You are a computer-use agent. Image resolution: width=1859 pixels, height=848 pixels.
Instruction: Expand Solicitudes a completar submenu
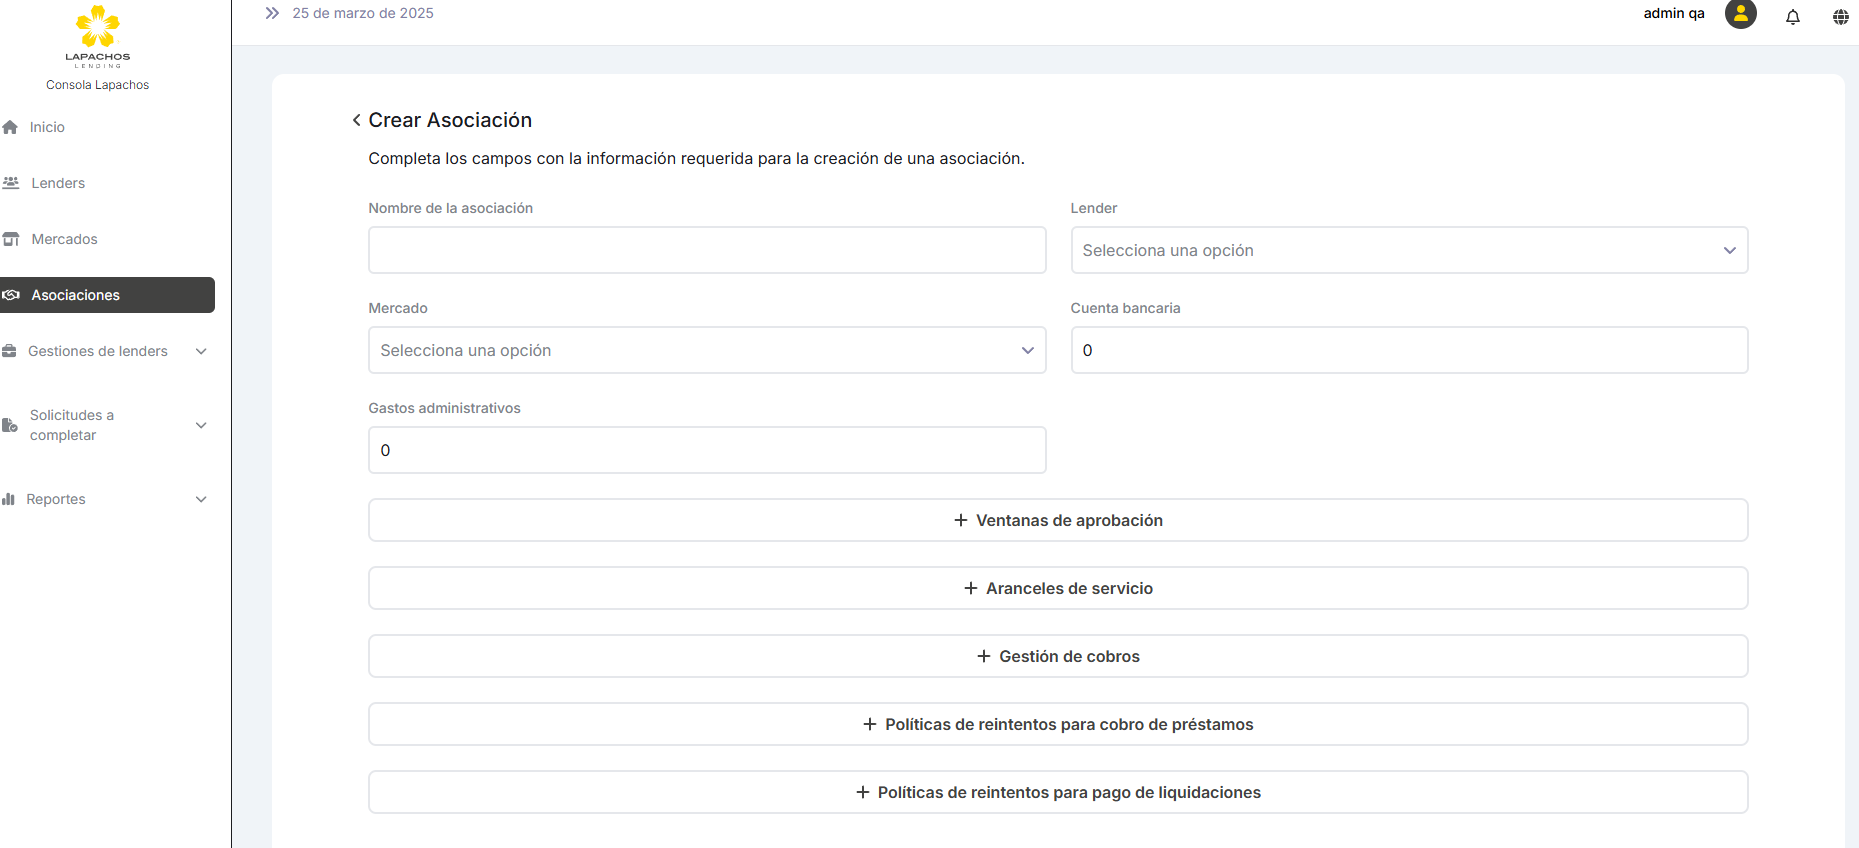pos(200,425)
